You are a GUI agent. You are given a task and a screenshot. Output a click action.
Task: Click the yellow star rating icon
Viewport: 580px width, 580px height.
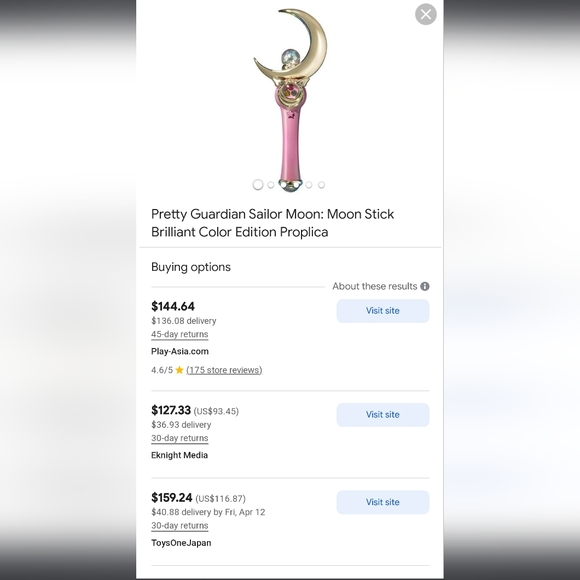point(179,370)
